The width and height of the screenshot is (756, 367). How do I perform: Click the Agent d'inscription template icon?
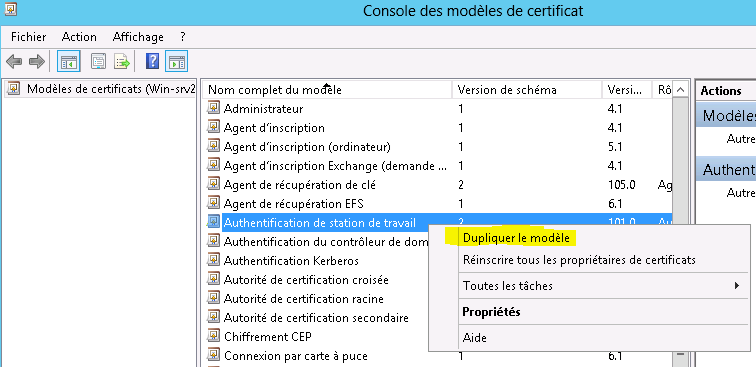pos(214,127)
